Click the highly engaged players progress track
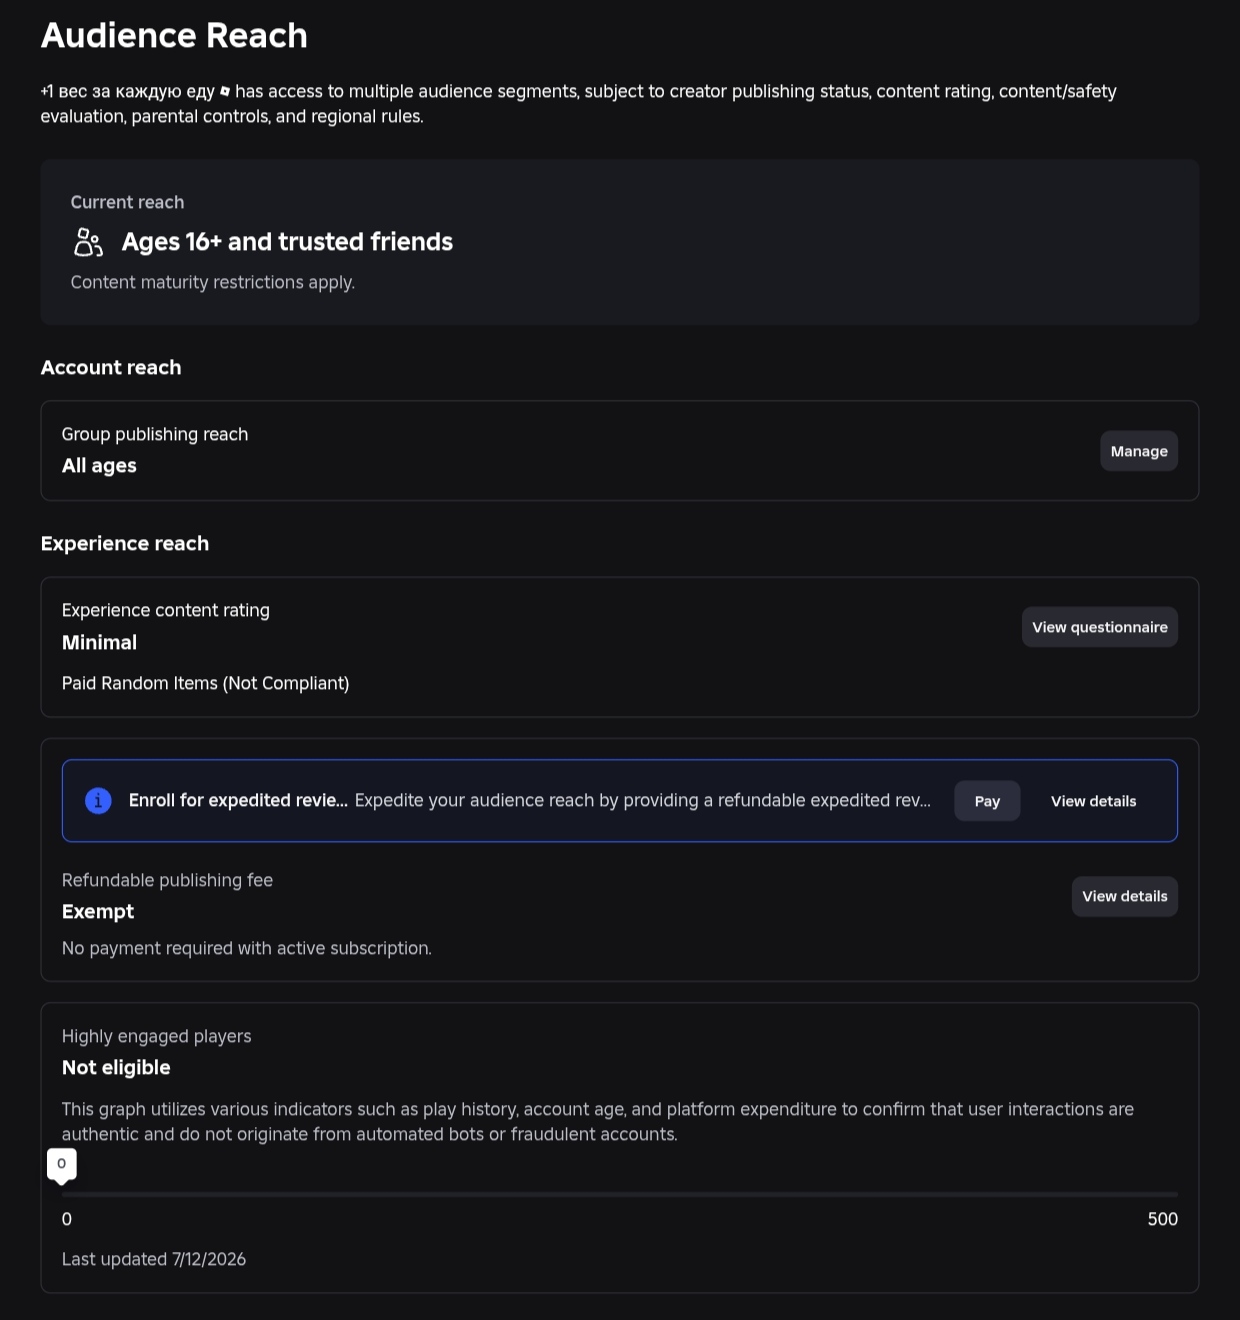This screenshot has height=1320, width=1240. pos(620,1194)
